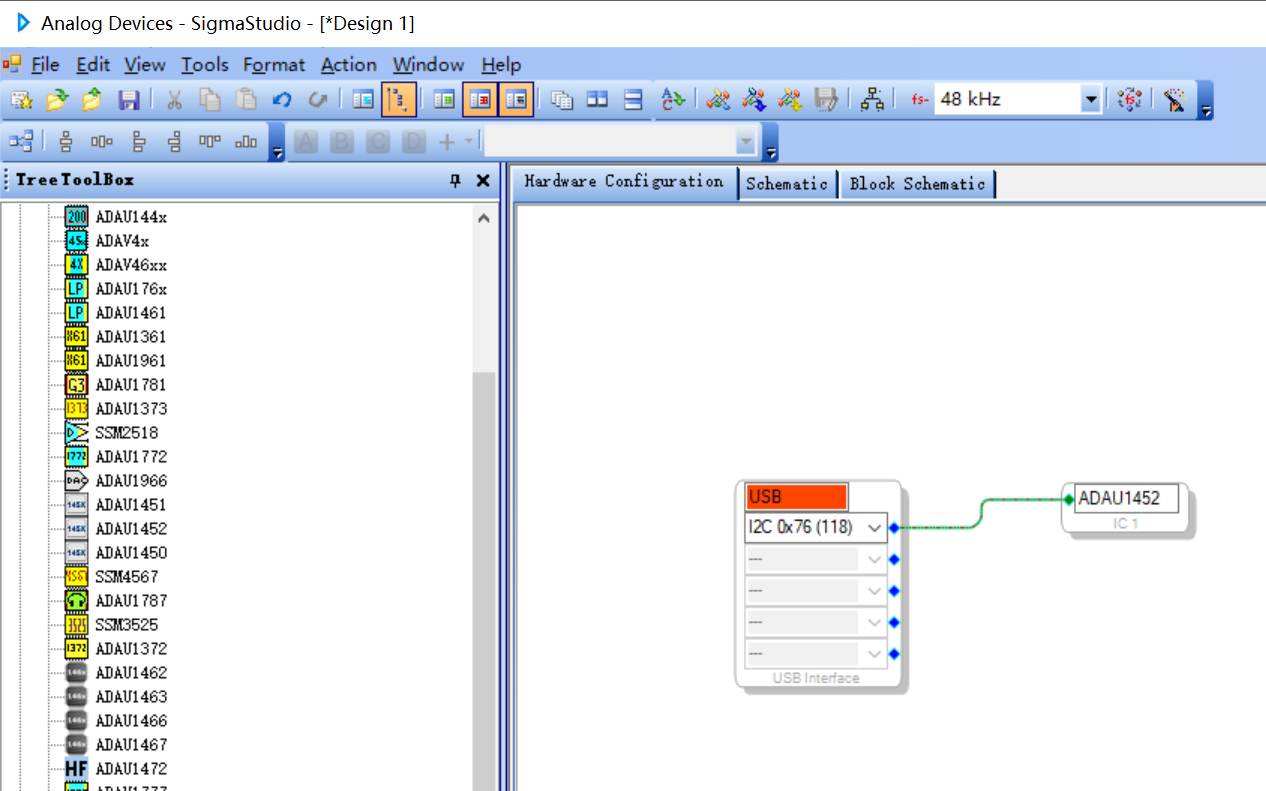
Task: Toggle the Tree ToolBox view button
Action: (399, 100)
